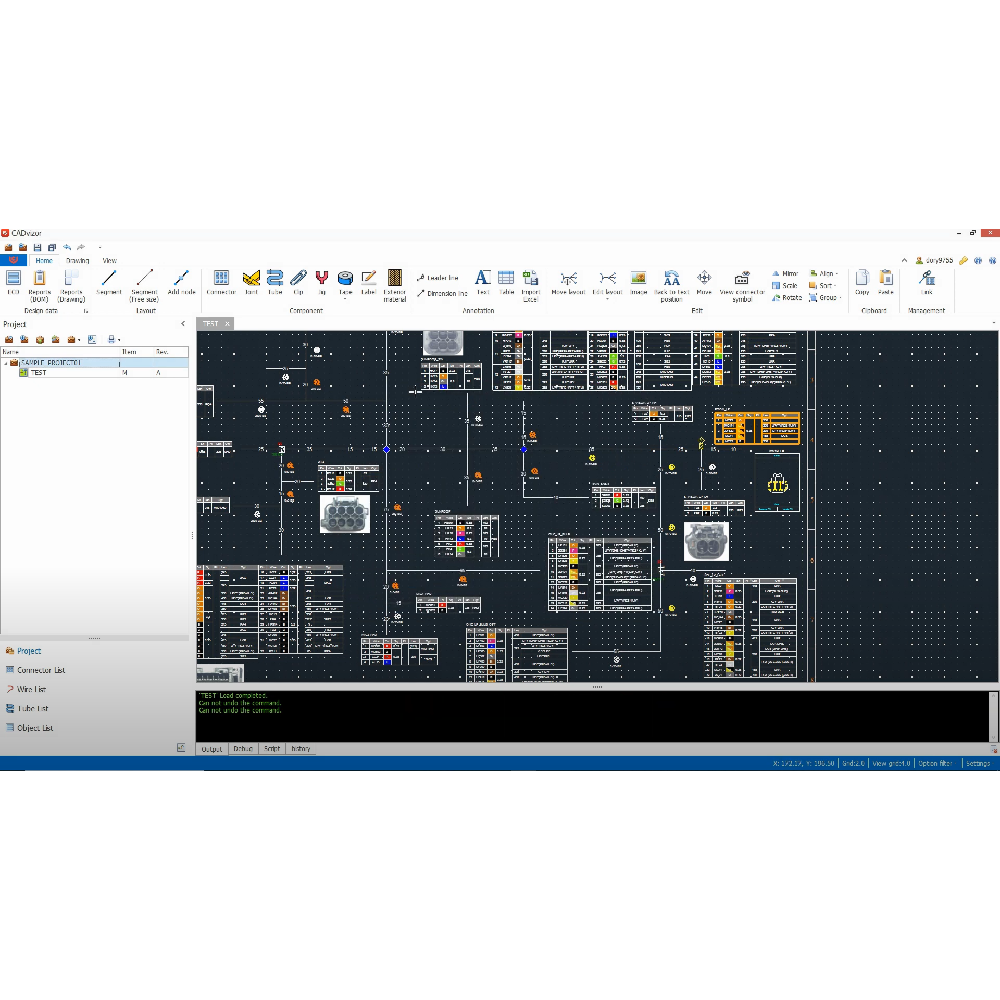The width and height of the screenshot is (1000, 1000).
Task: Close the TEST drawing tab
Action: 227,324
